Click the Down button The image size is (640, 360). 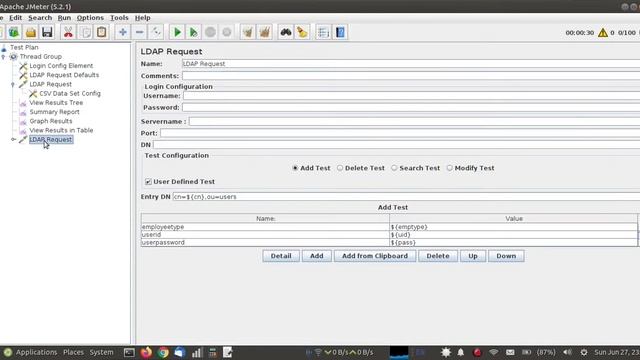point(506,256)
